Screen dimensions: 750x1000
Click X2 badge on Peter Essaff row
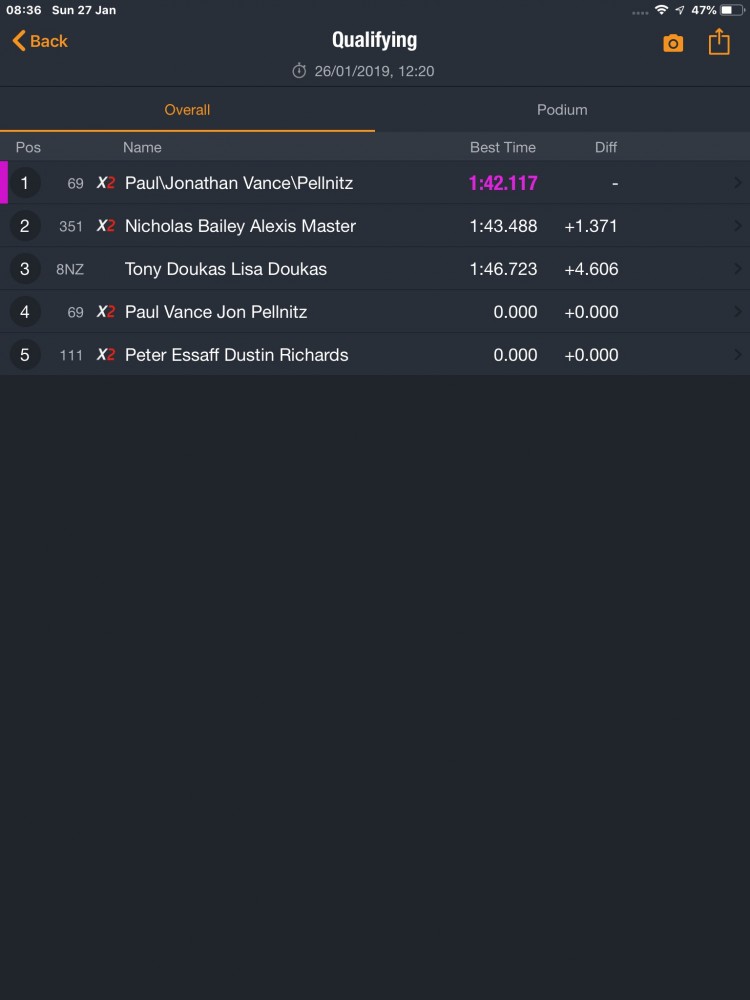point(106,355)
